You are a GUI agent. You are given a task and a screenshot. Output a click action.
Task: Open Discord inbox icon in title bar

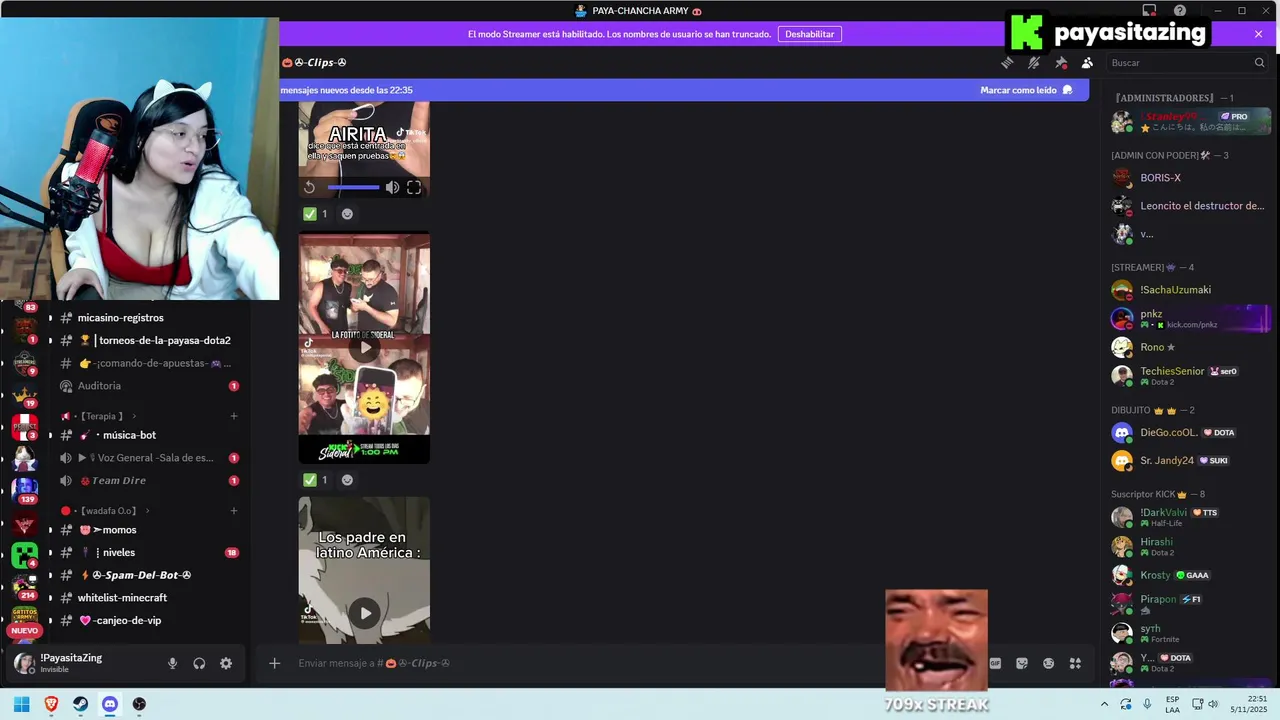[1149, 11]
